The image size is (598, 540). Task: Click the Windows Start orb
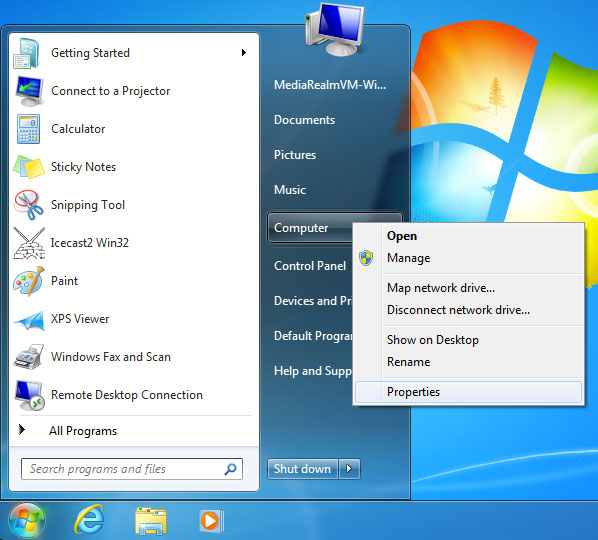click(x=27, y=520)
